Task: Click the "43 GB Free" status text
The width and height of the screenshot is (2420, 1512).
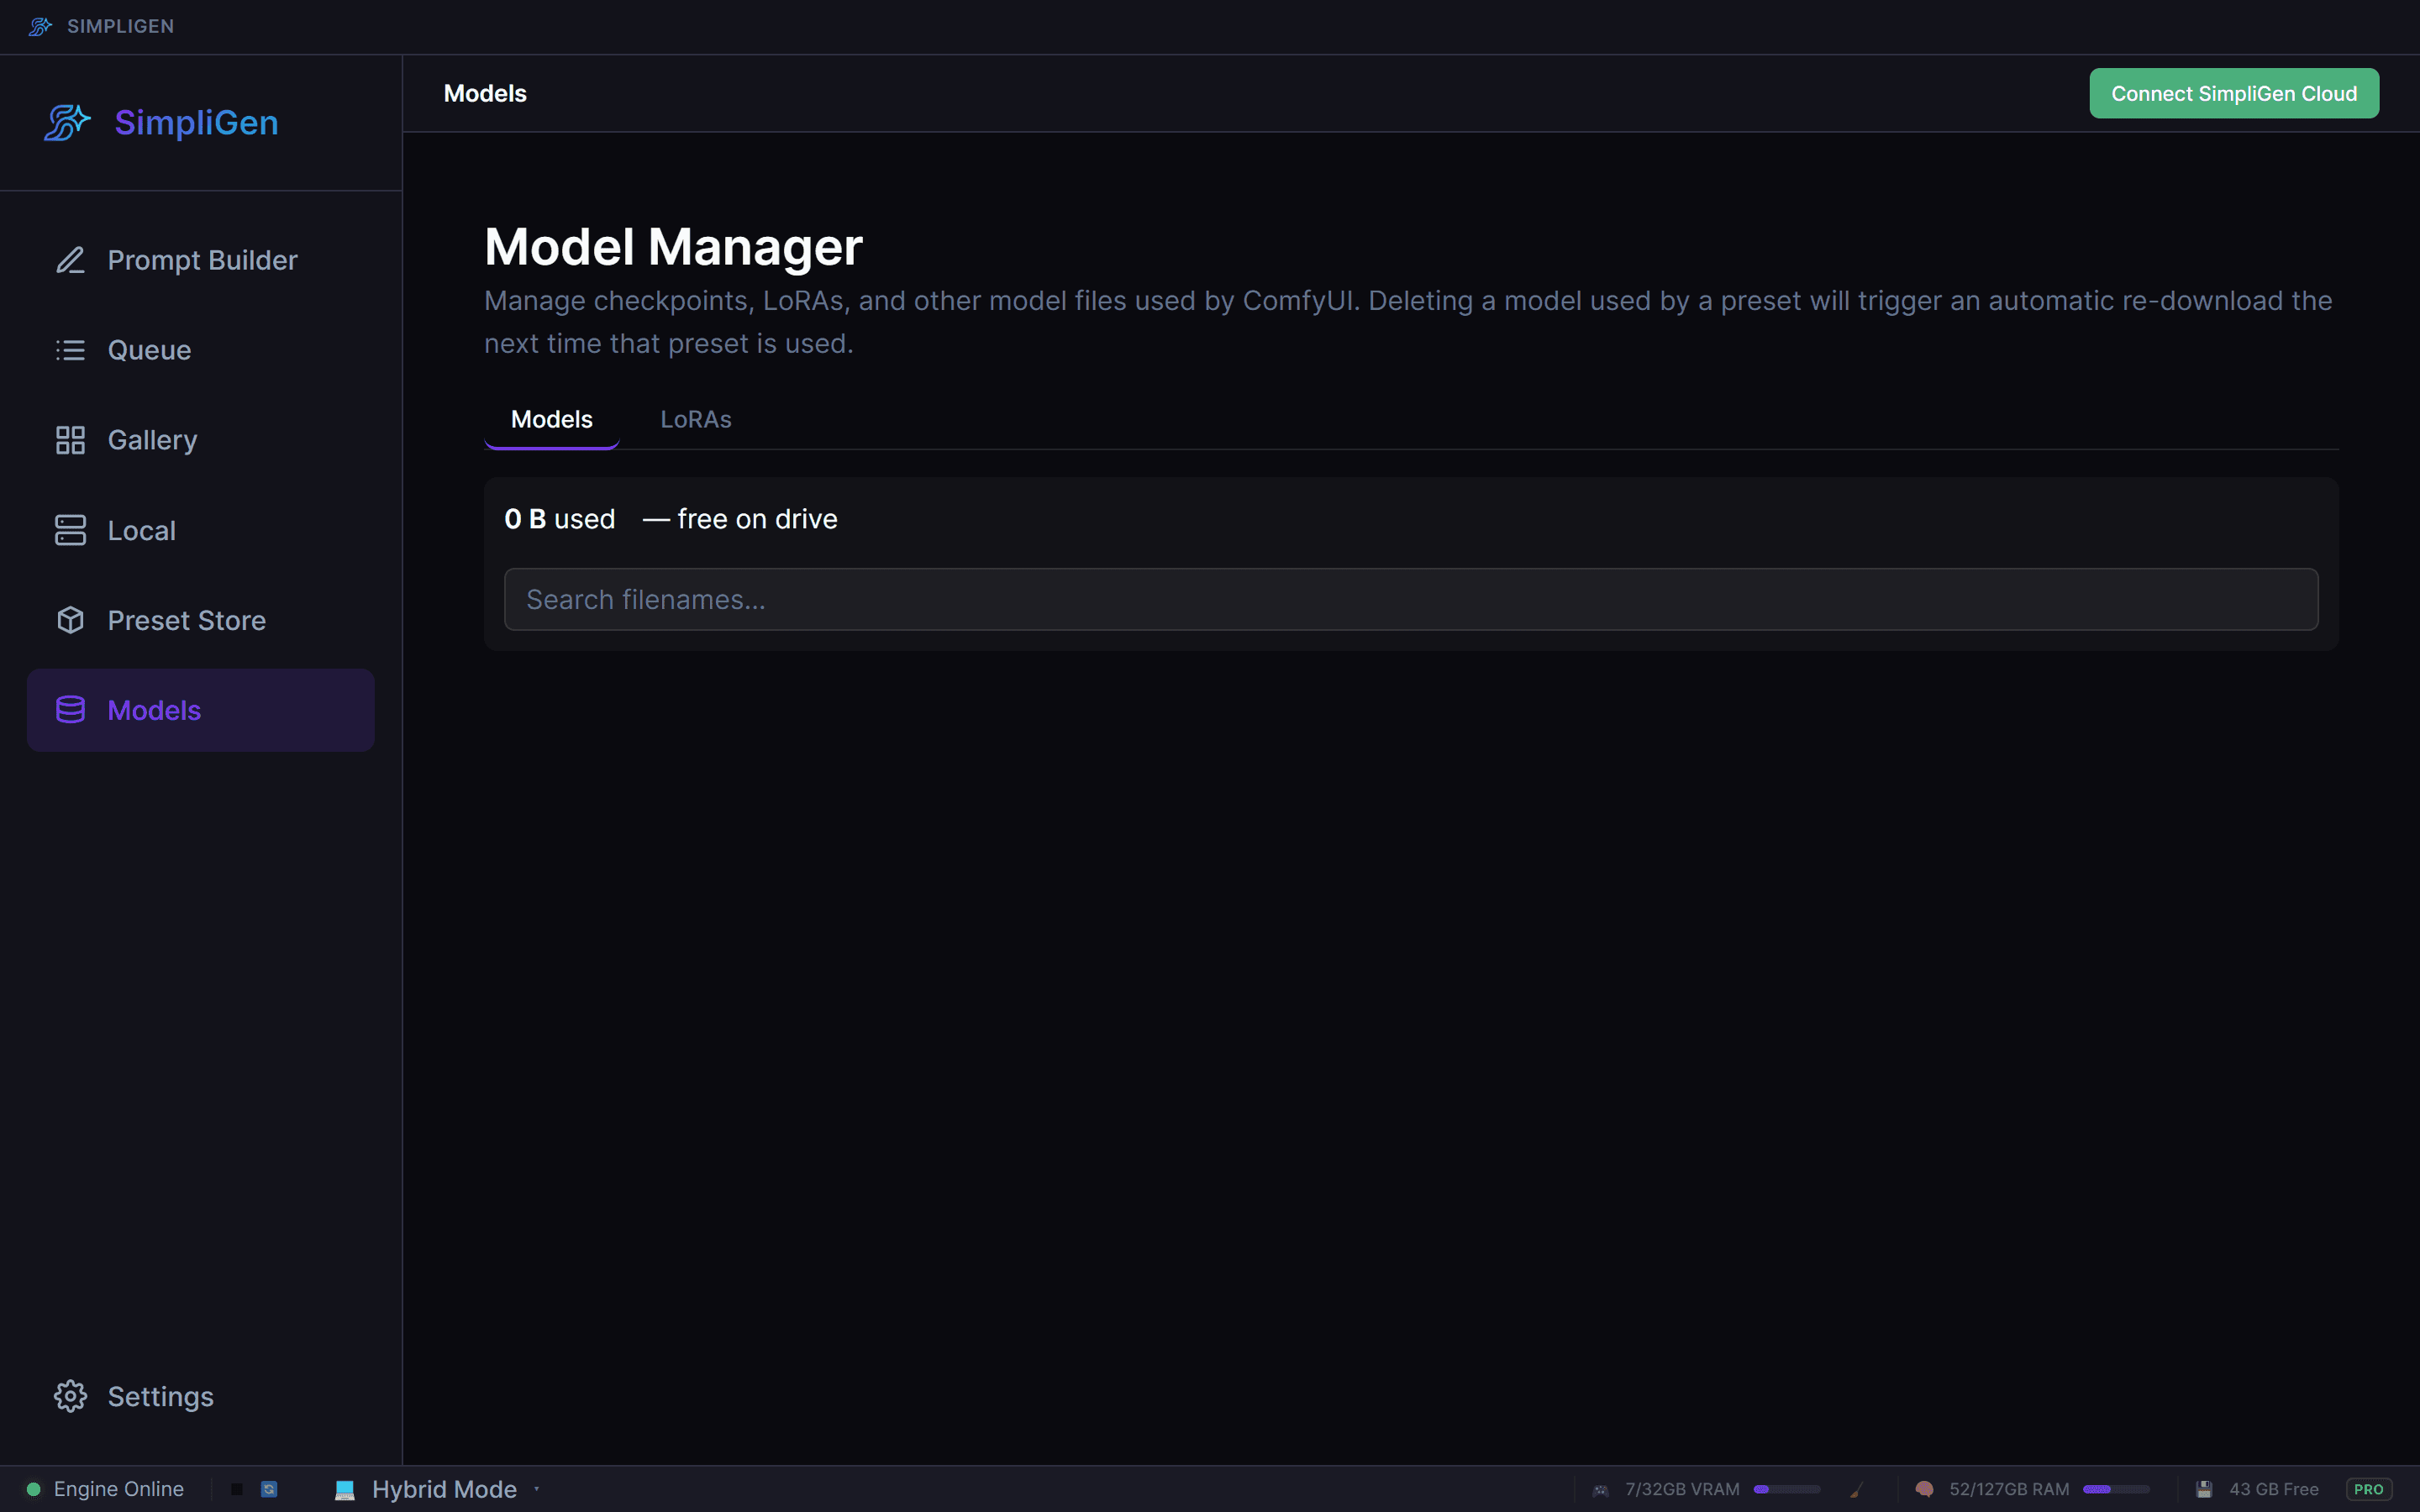Action: click(x=2273, y=1489)
